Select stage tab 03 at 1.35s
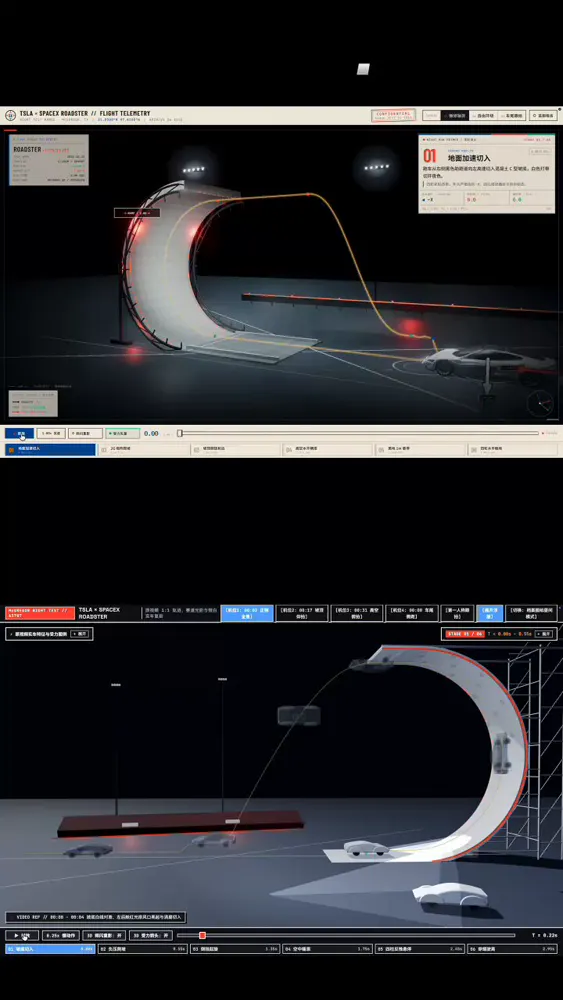Screen dimensions: 563x1000 tap(235, 949)
